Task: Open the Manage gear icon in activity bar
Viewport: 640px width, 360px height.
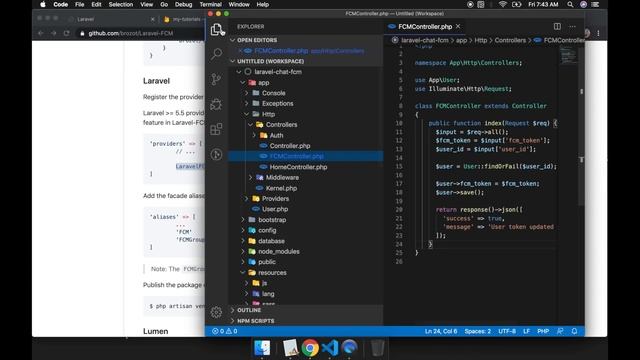Action: coord(216,312)
